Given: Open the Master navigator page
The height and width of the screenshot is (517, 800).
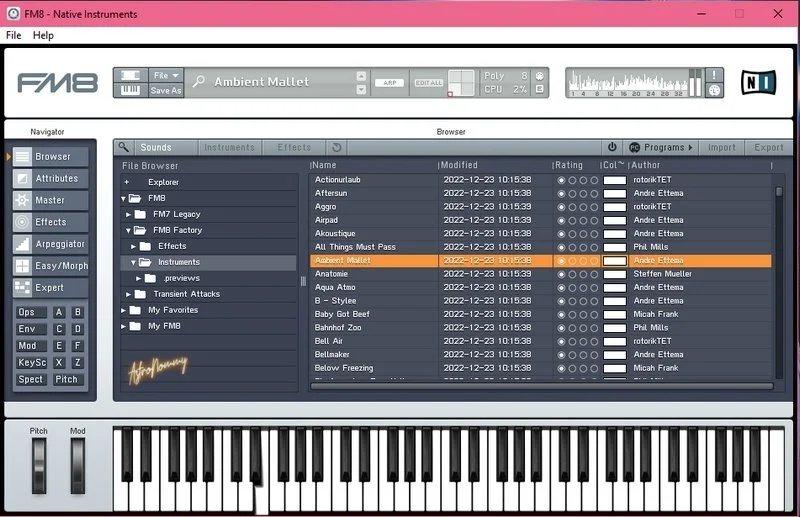Looking at the screenshot, I should click(x=50, y=201).
